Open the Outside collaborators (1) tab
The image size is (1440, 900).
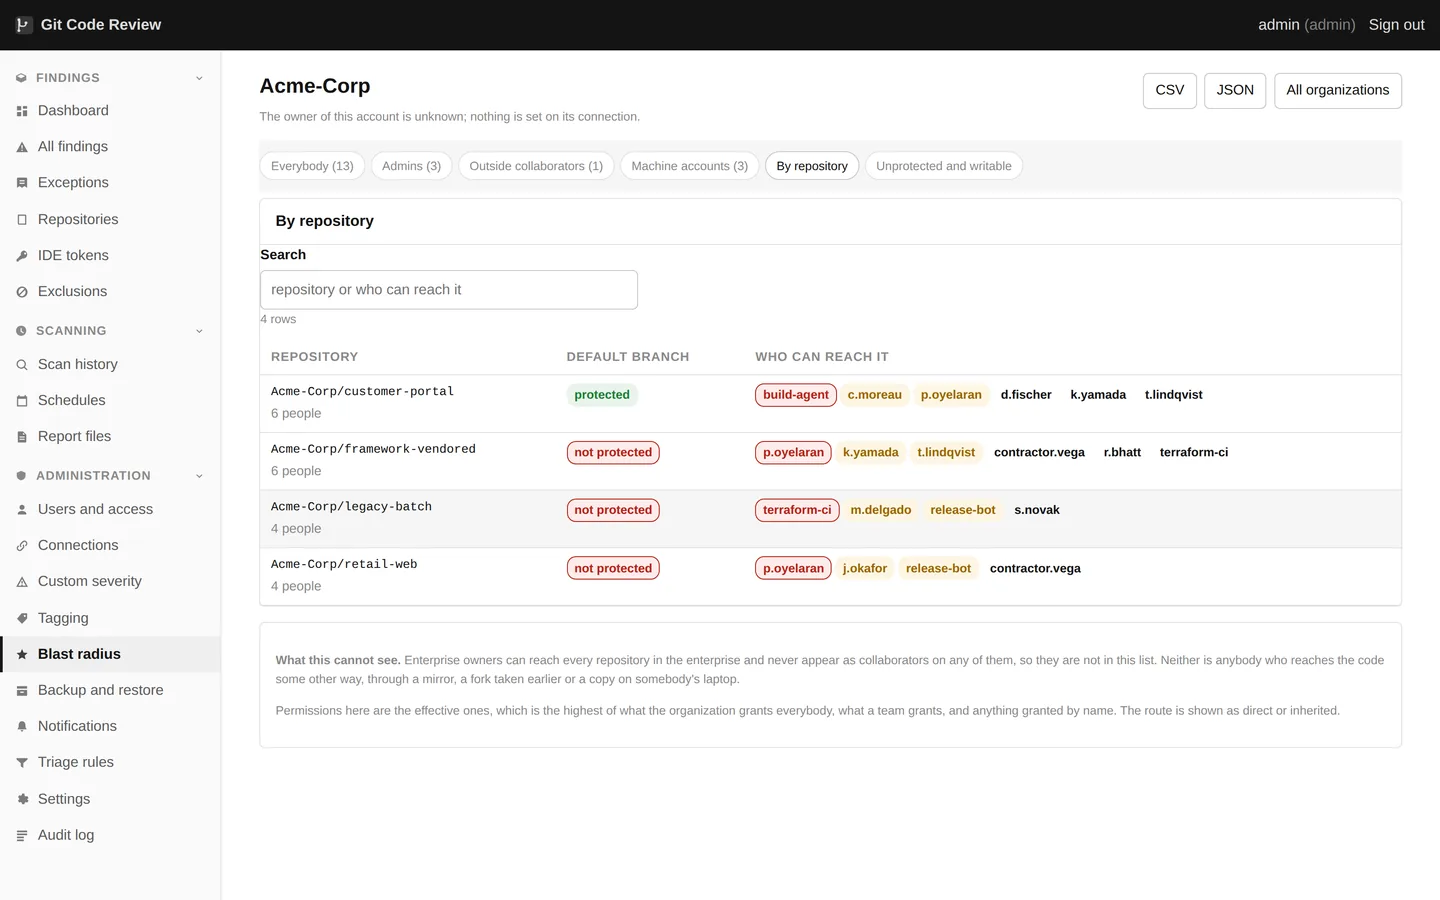(536, 166)
